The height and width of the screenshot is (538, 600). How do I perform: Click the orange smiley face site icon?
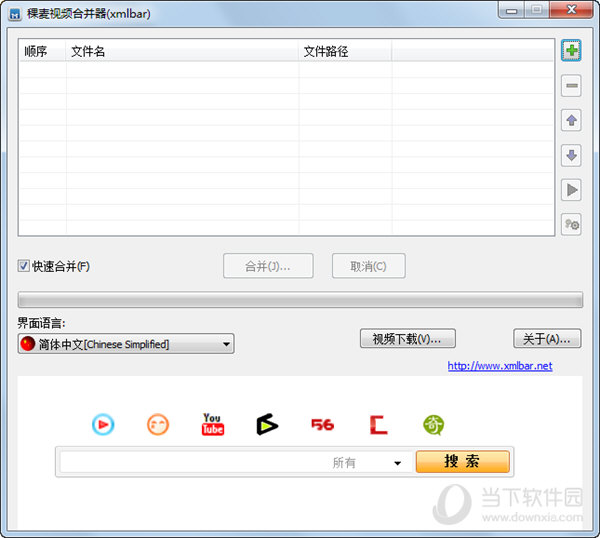158,425
